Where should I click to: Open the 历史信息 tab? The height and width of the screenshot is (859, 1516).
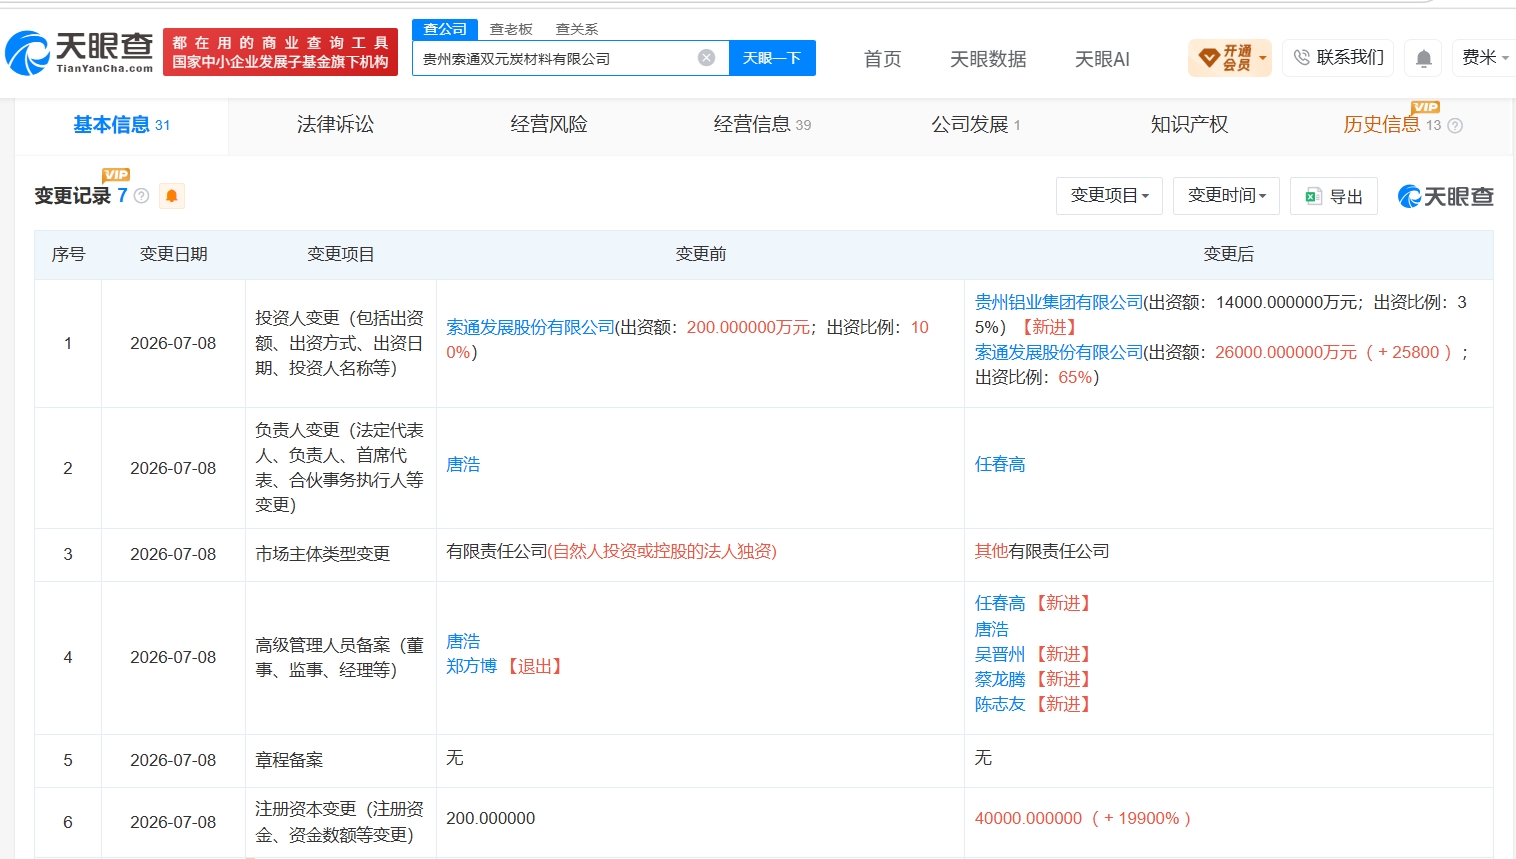(x=1392, y=125)
